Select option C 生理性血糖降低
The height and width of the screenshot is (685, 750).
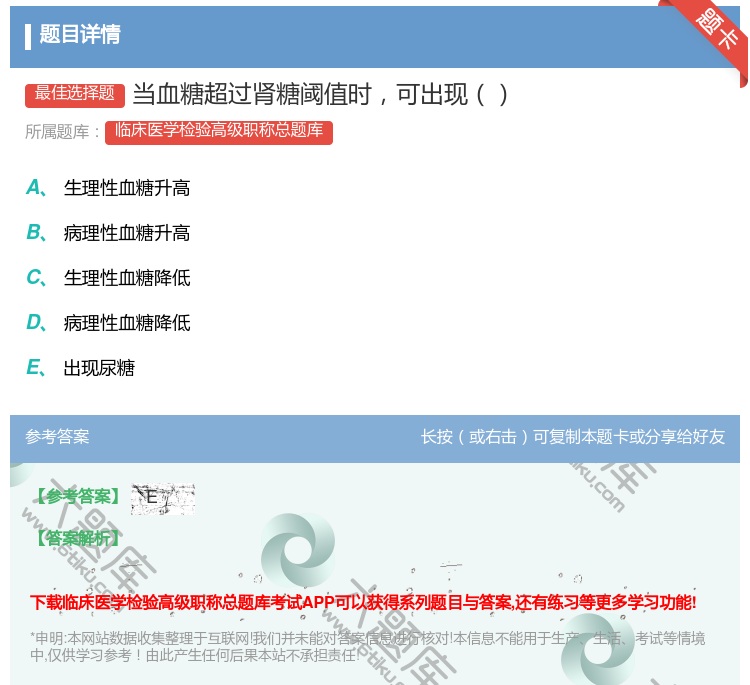pos(127,278)
